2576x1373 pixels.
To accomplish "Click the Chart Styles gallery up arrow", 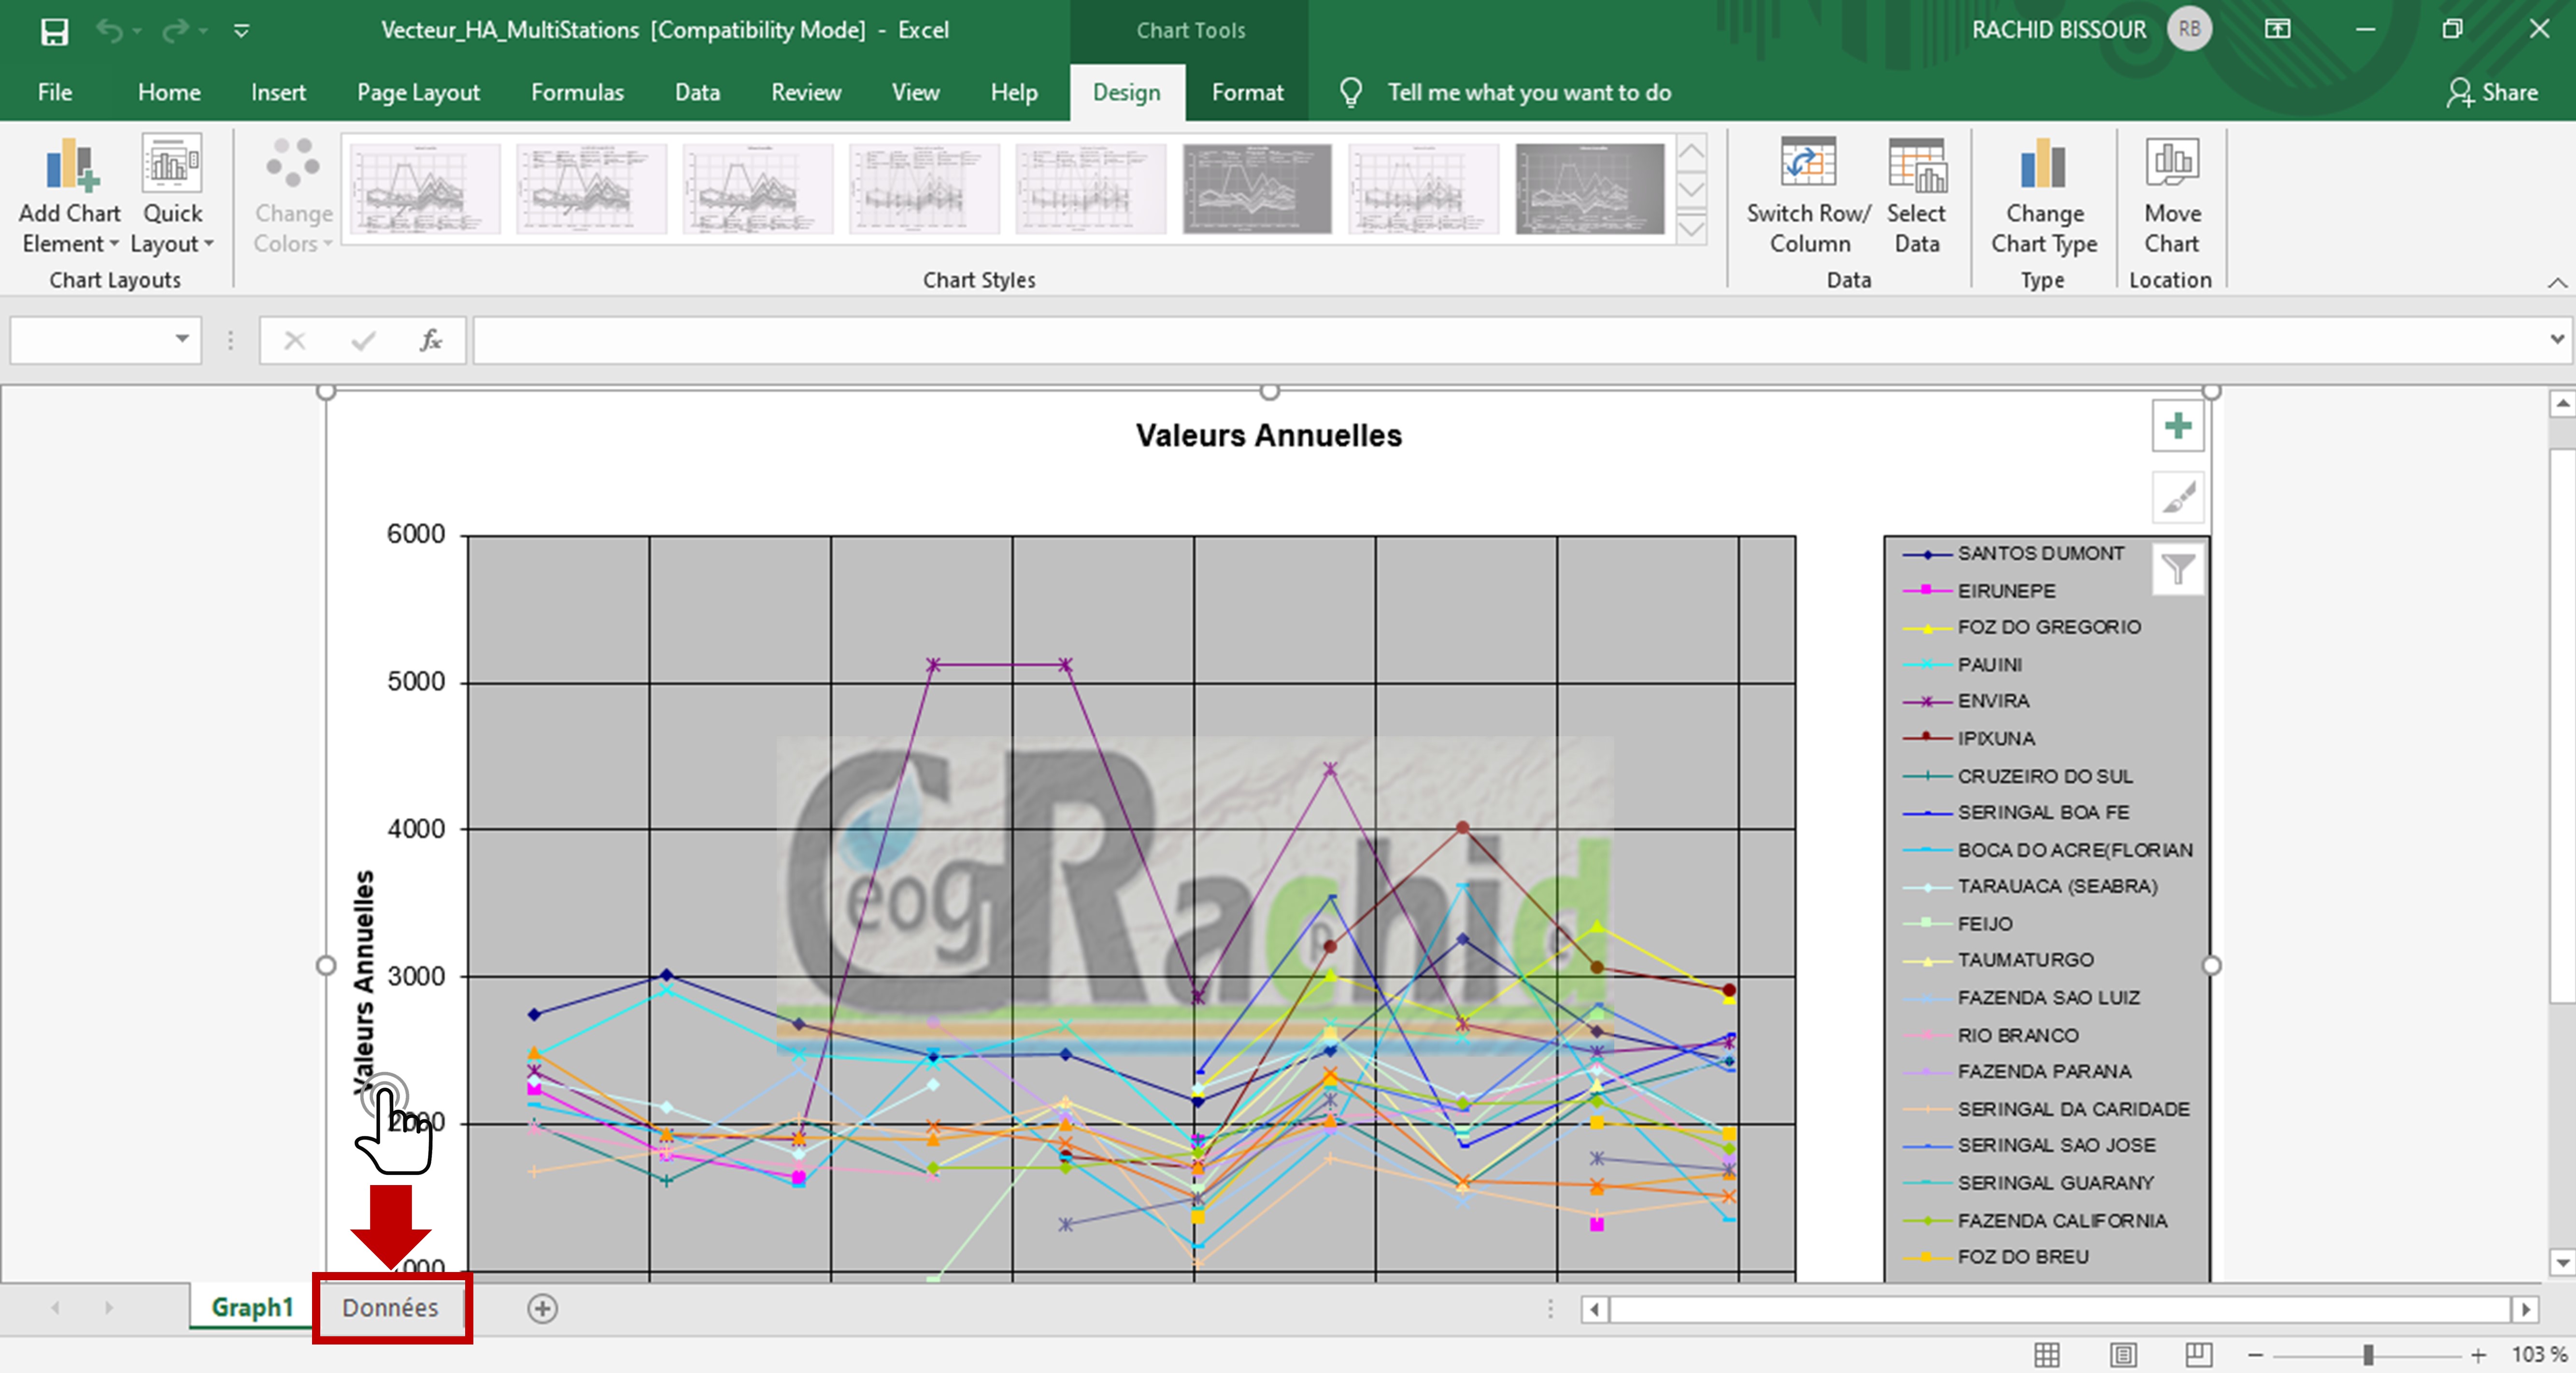I will pos(1691,152).
